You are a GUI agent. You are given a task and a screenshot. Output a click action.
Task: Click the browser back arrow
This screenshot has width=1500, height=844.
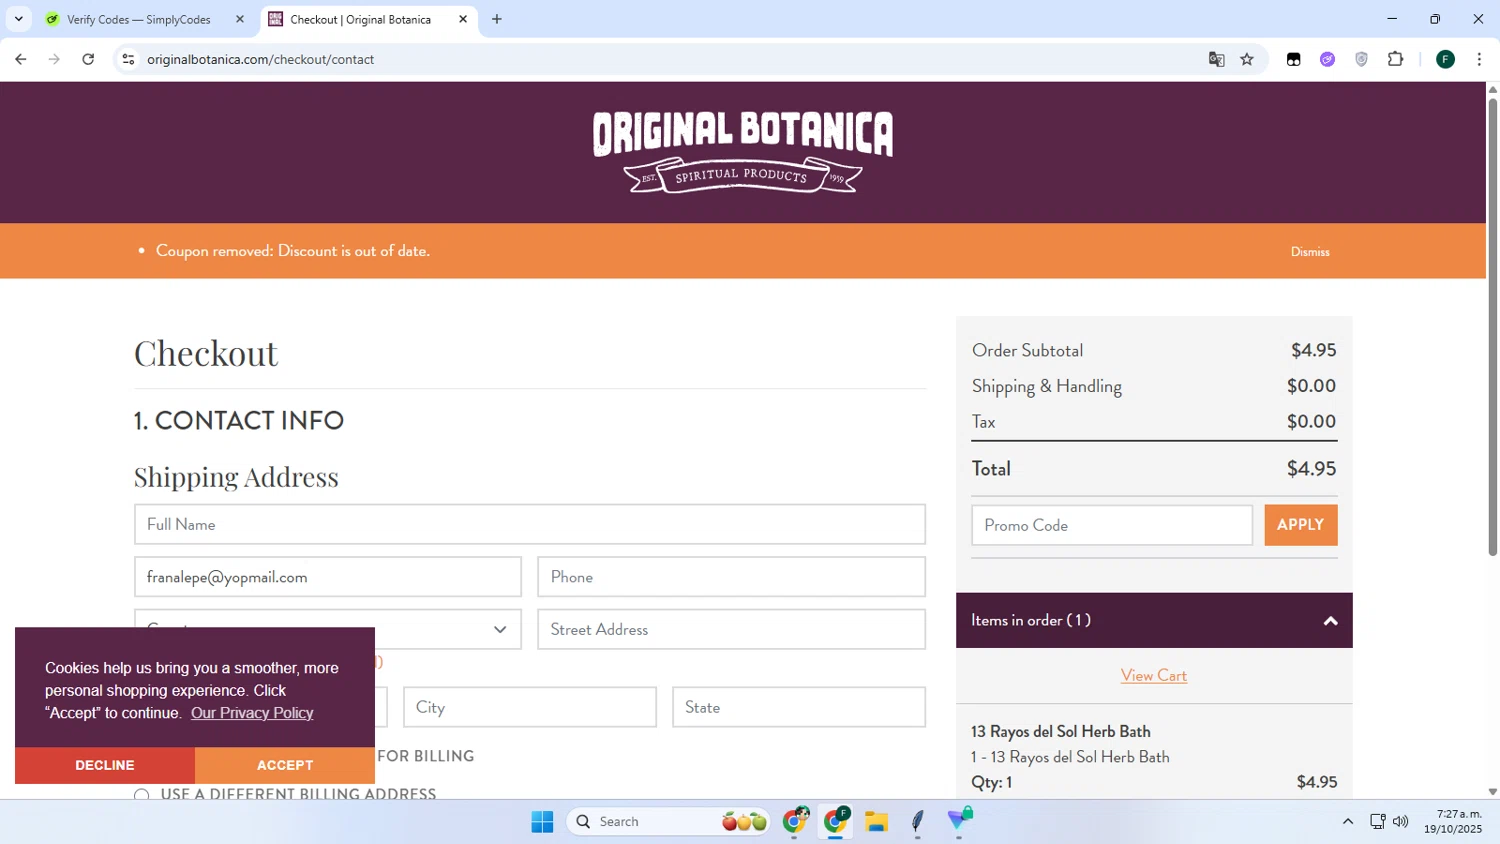click(x=21, y=59)
